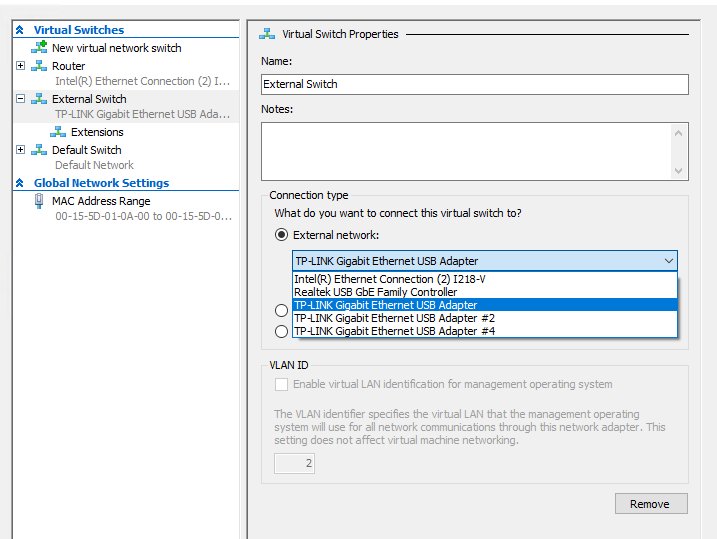Image resolution: width=717 pixels, height=539 pixels.
Task: Expand the Default Switch tree node
Action: tap(20, 150)
